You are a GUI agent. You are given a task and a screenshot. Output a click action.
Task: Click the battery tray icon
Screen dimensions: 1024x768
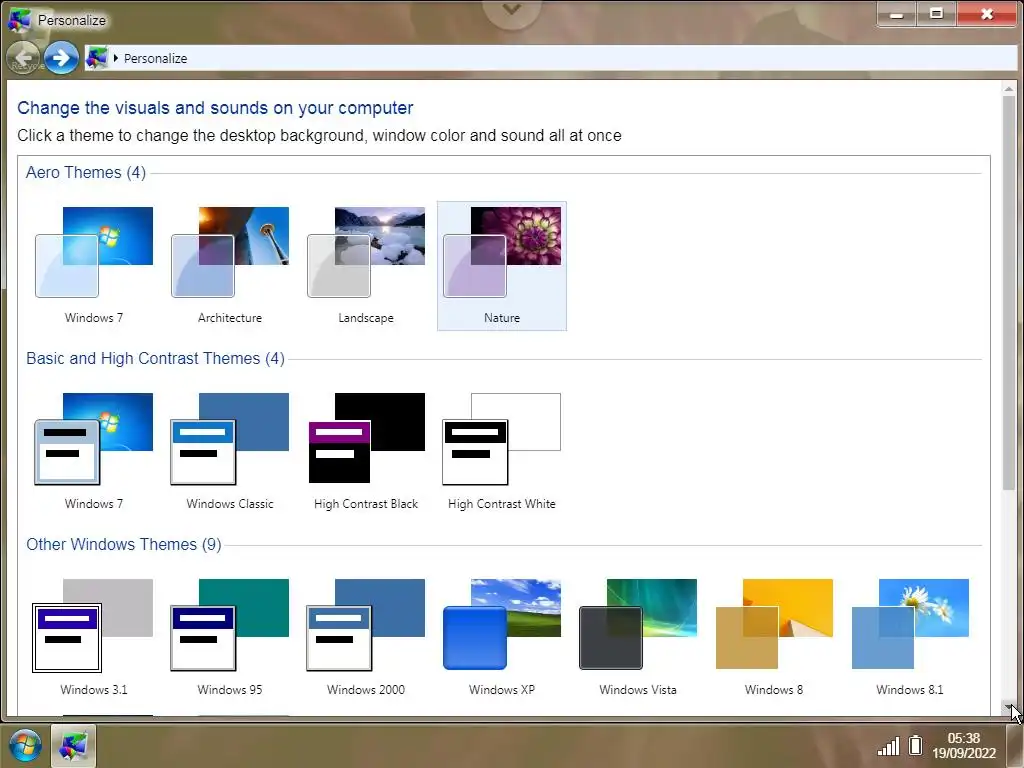[x=916, y=744]
